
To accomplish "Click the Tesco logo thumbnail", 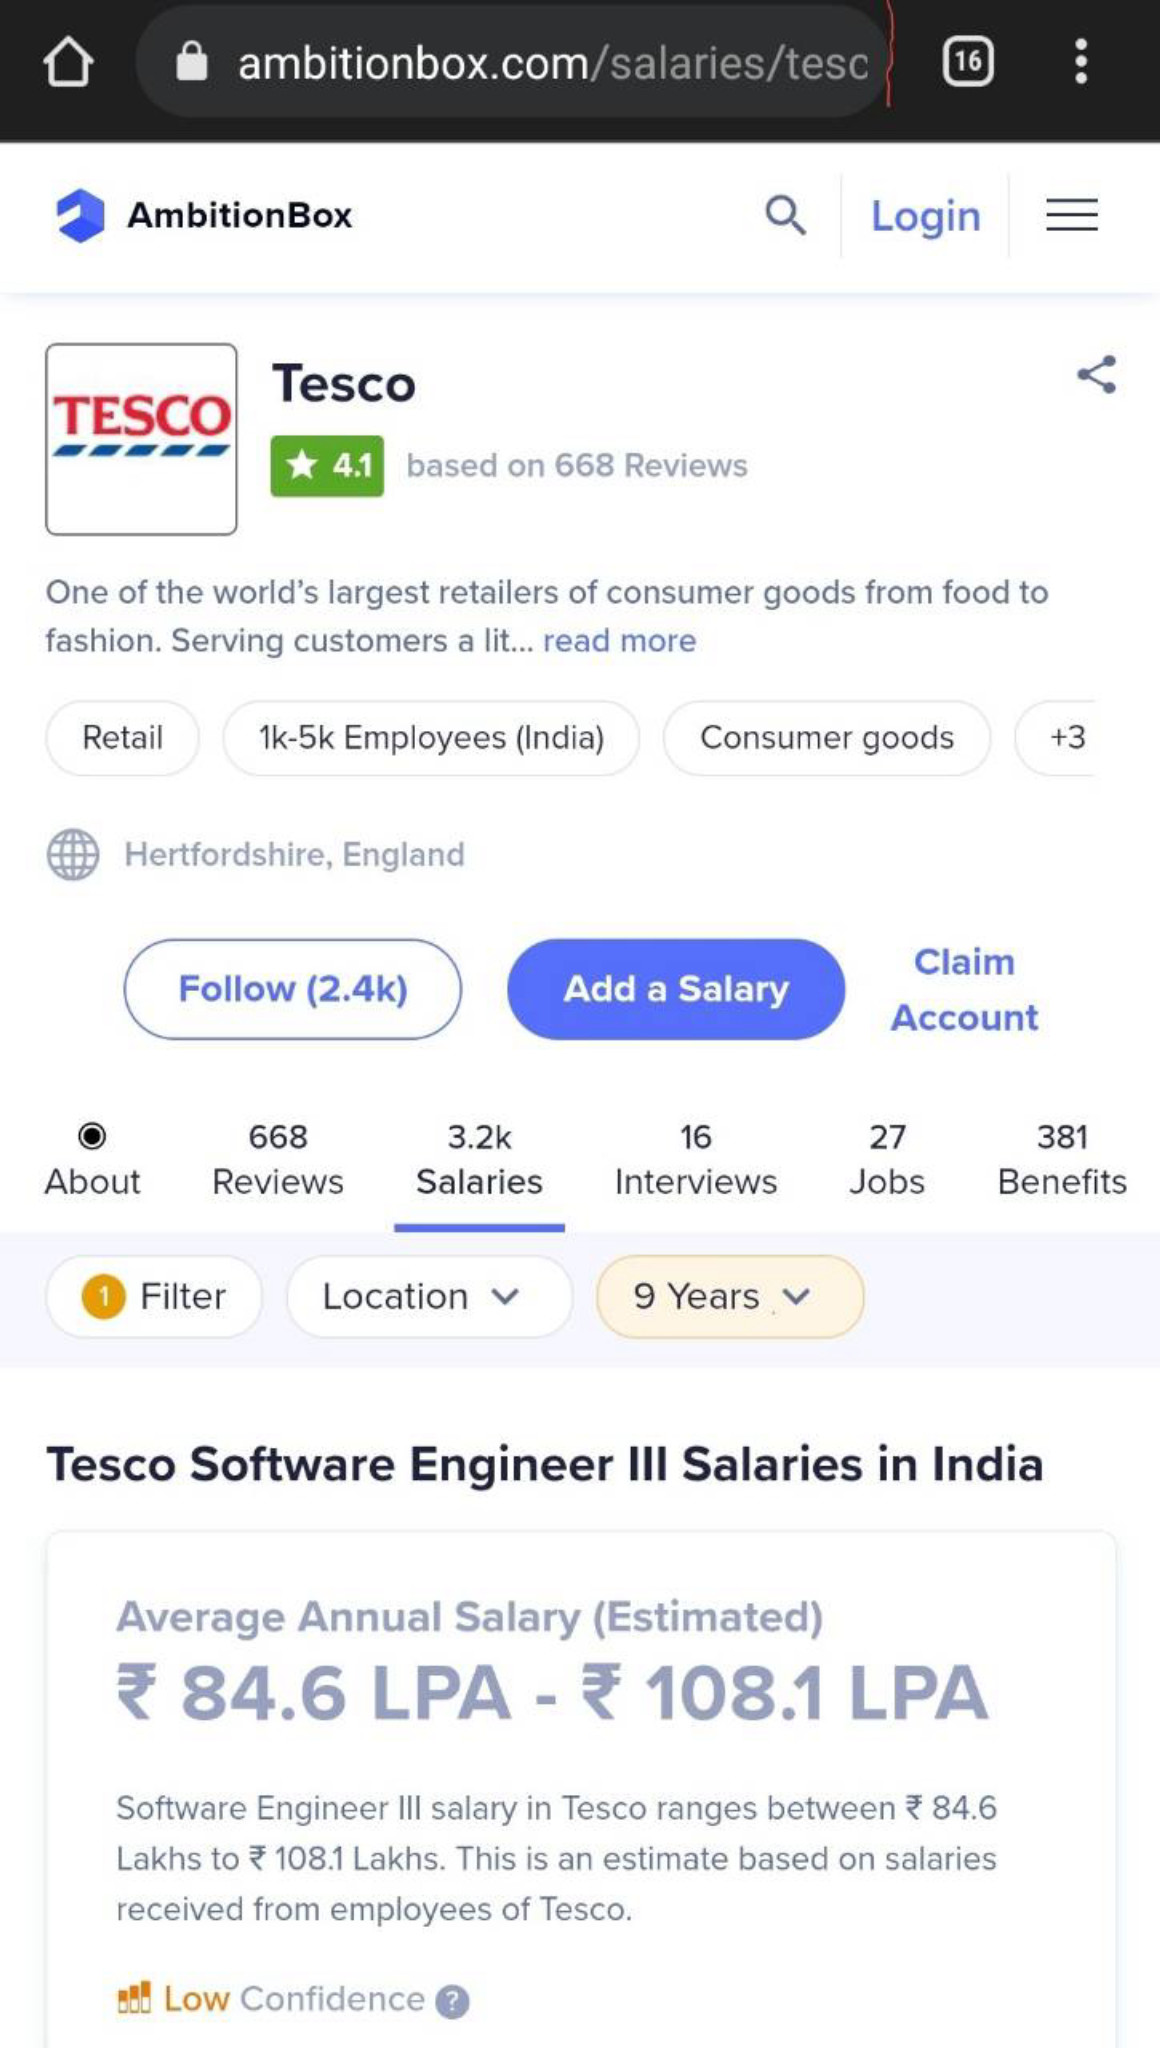I will [x=141, y=439].
